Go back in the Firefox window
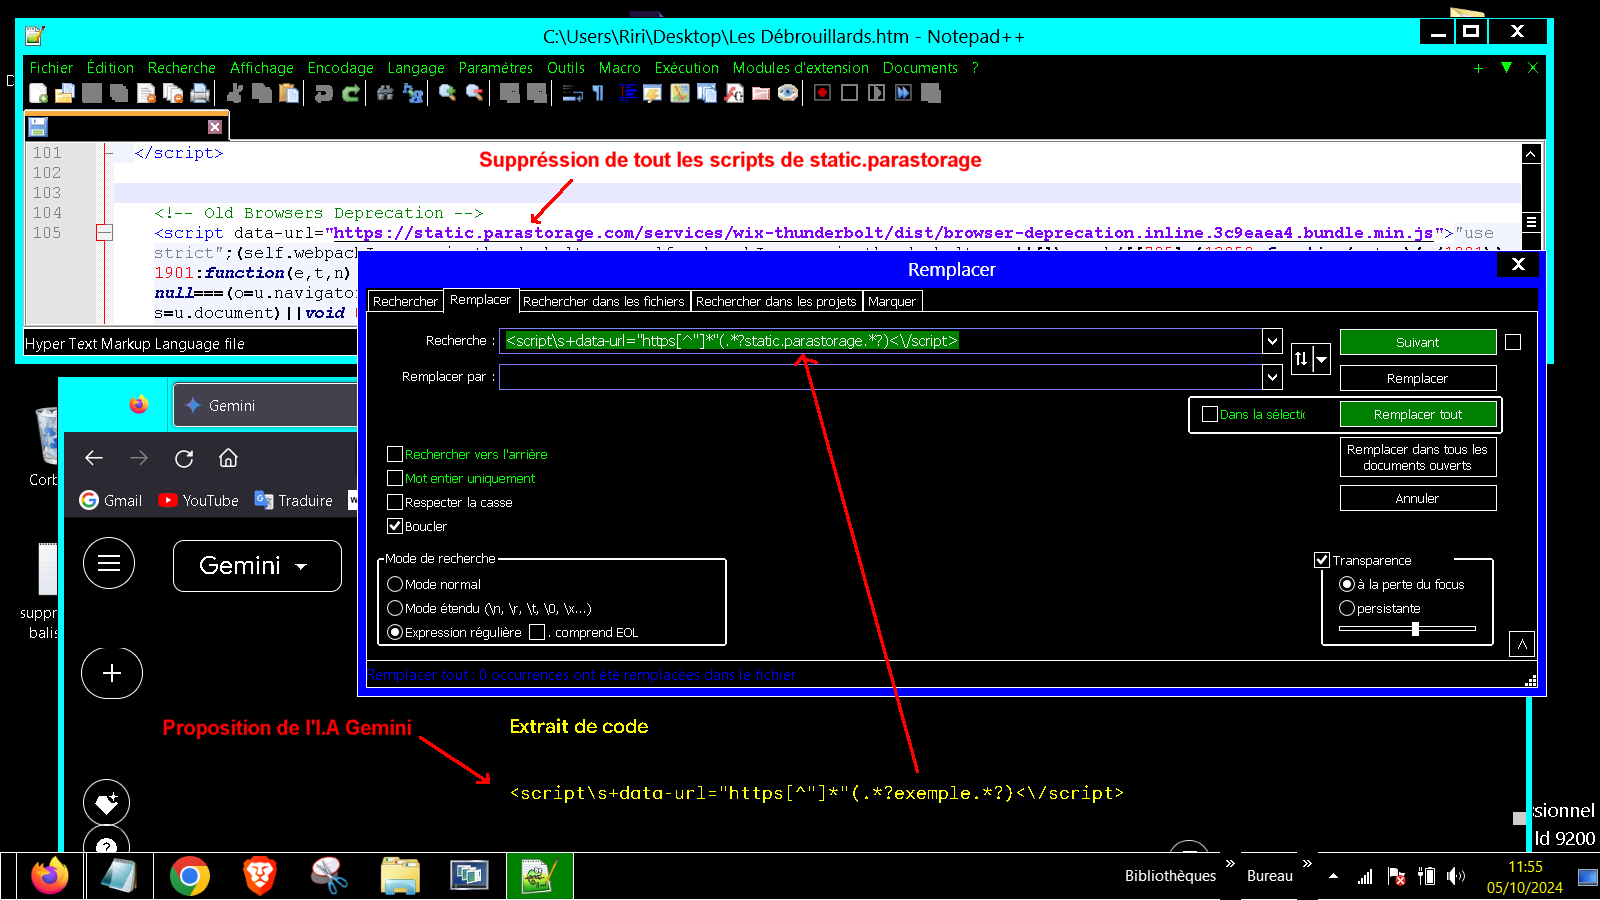 [94, 458]
